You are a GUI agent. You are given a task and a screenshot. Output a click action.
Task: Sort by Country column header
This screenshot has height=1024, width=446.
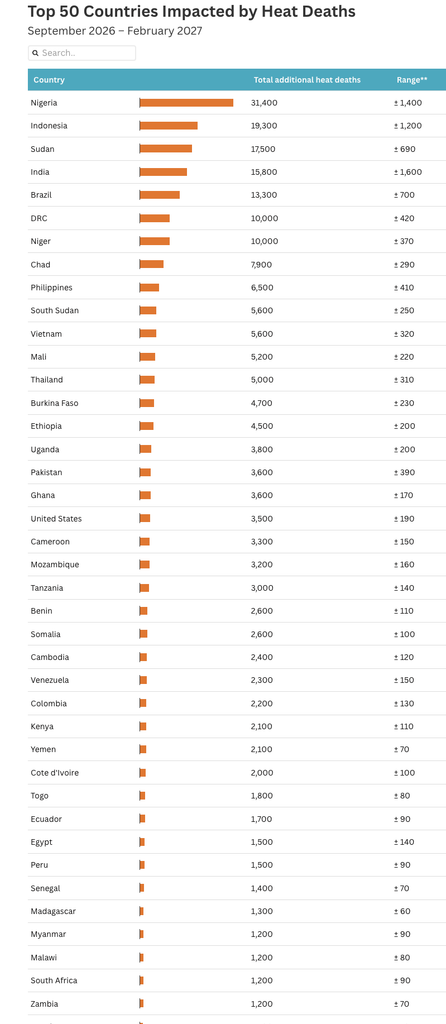[49, 80]
